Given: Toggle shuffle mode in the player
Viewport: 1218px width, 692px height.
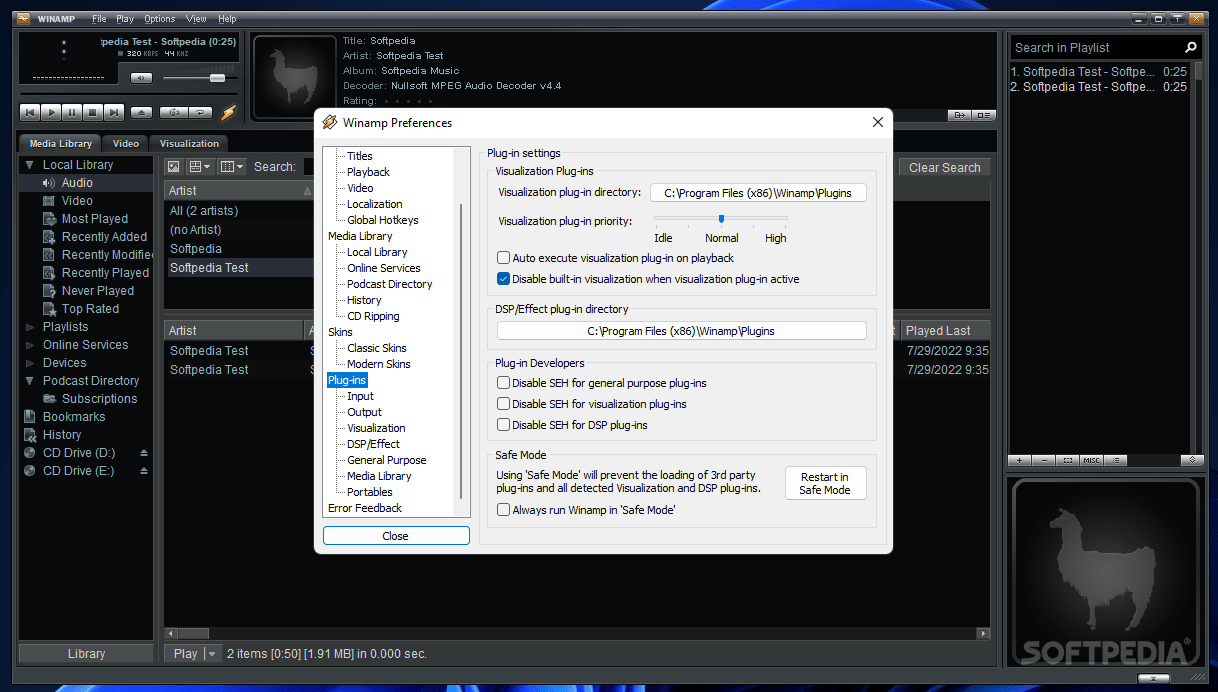Looking at the screenshot, I should coord(174,113).
